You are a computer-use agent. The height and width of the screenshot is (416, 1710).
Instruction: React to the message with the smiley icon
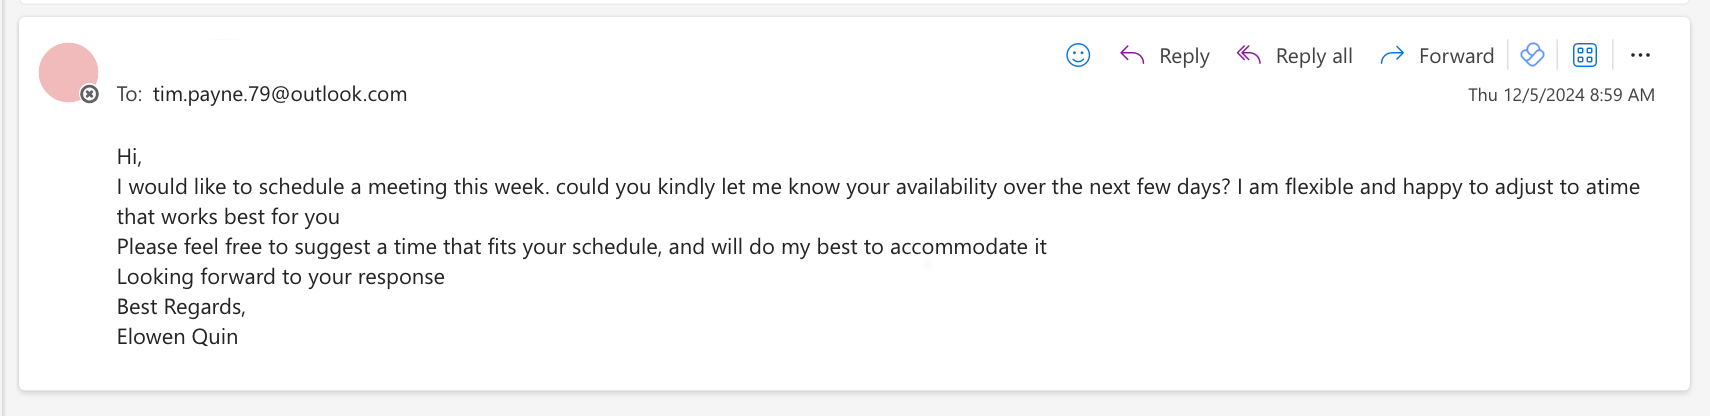click(x=1078, y=55)
